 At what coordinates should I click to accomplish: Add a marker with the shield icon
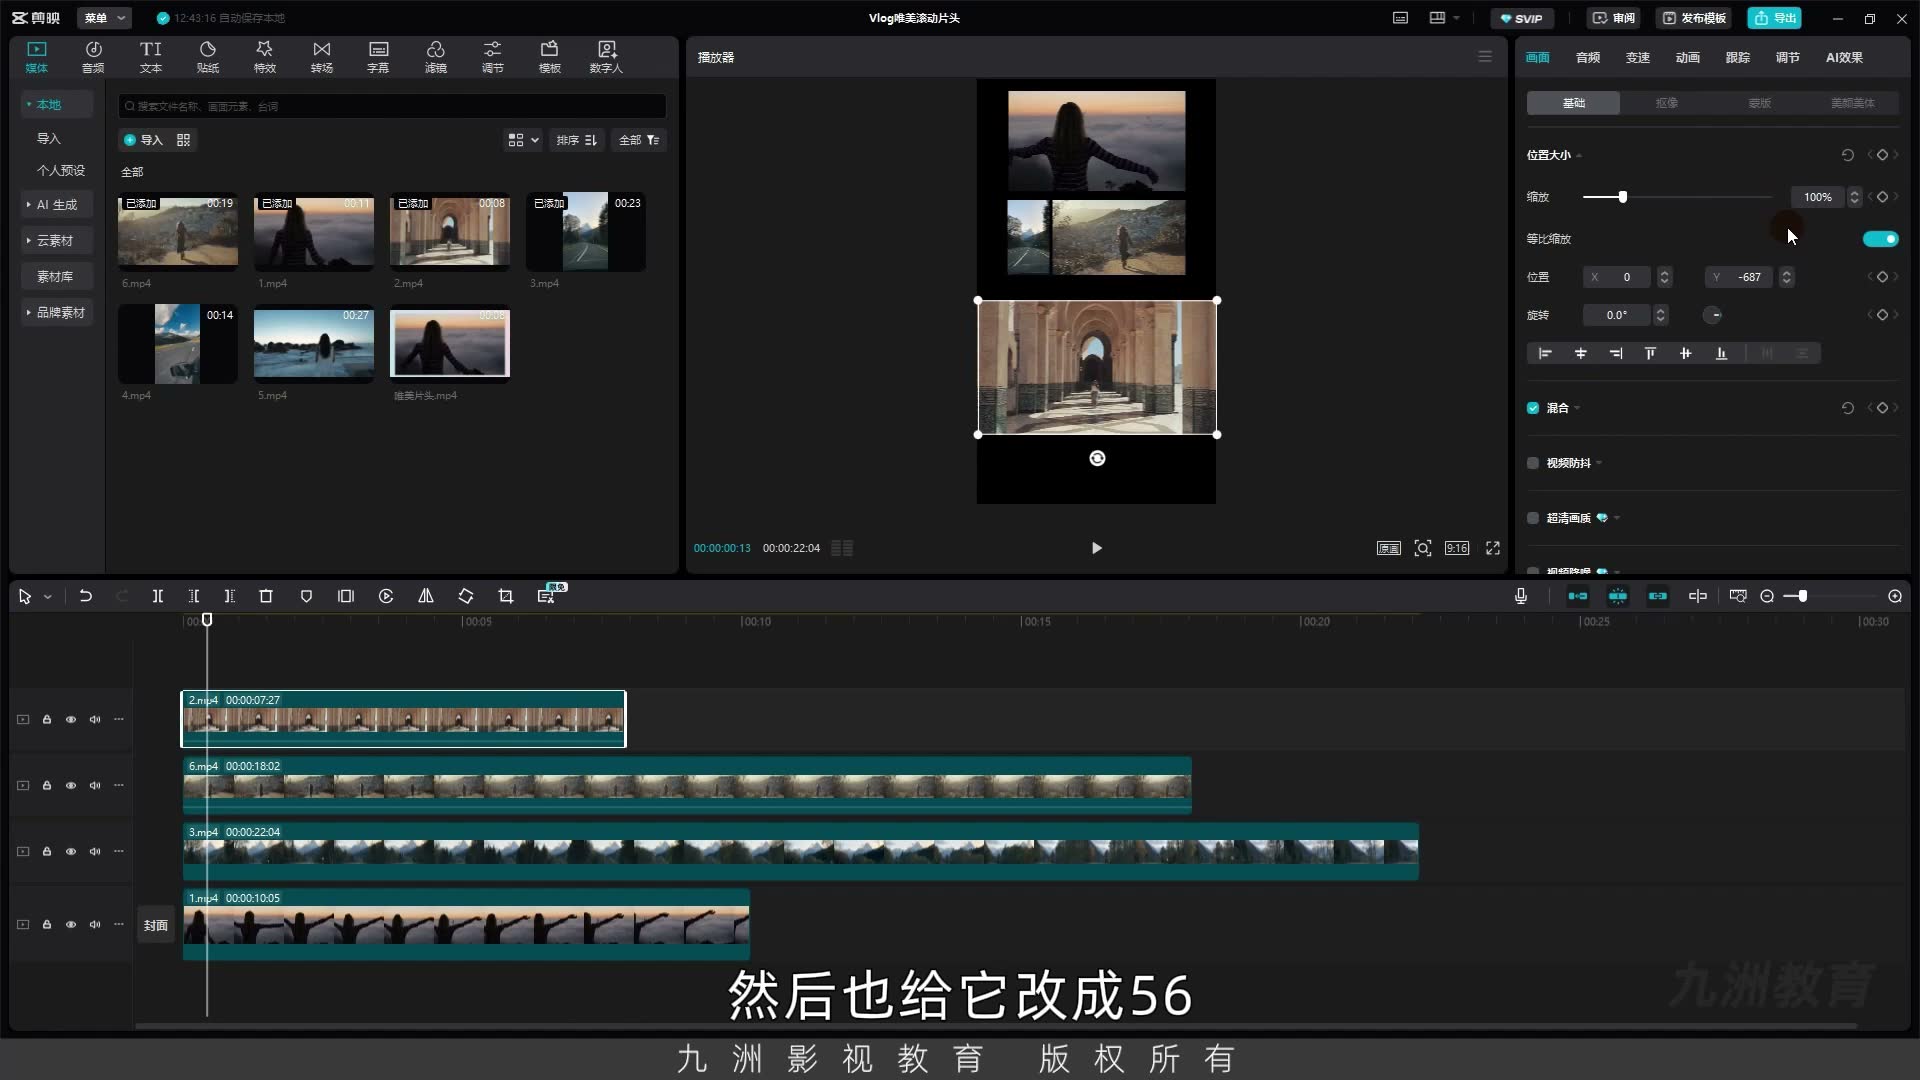click(306, 596)
